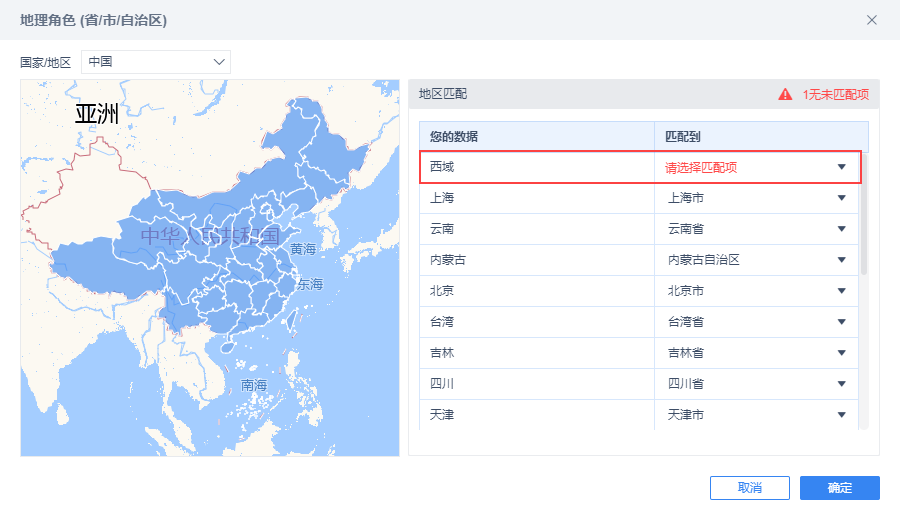The image size is (900, 510).
Task: Click the 您的数据 column header
Action: click(454, 136)
